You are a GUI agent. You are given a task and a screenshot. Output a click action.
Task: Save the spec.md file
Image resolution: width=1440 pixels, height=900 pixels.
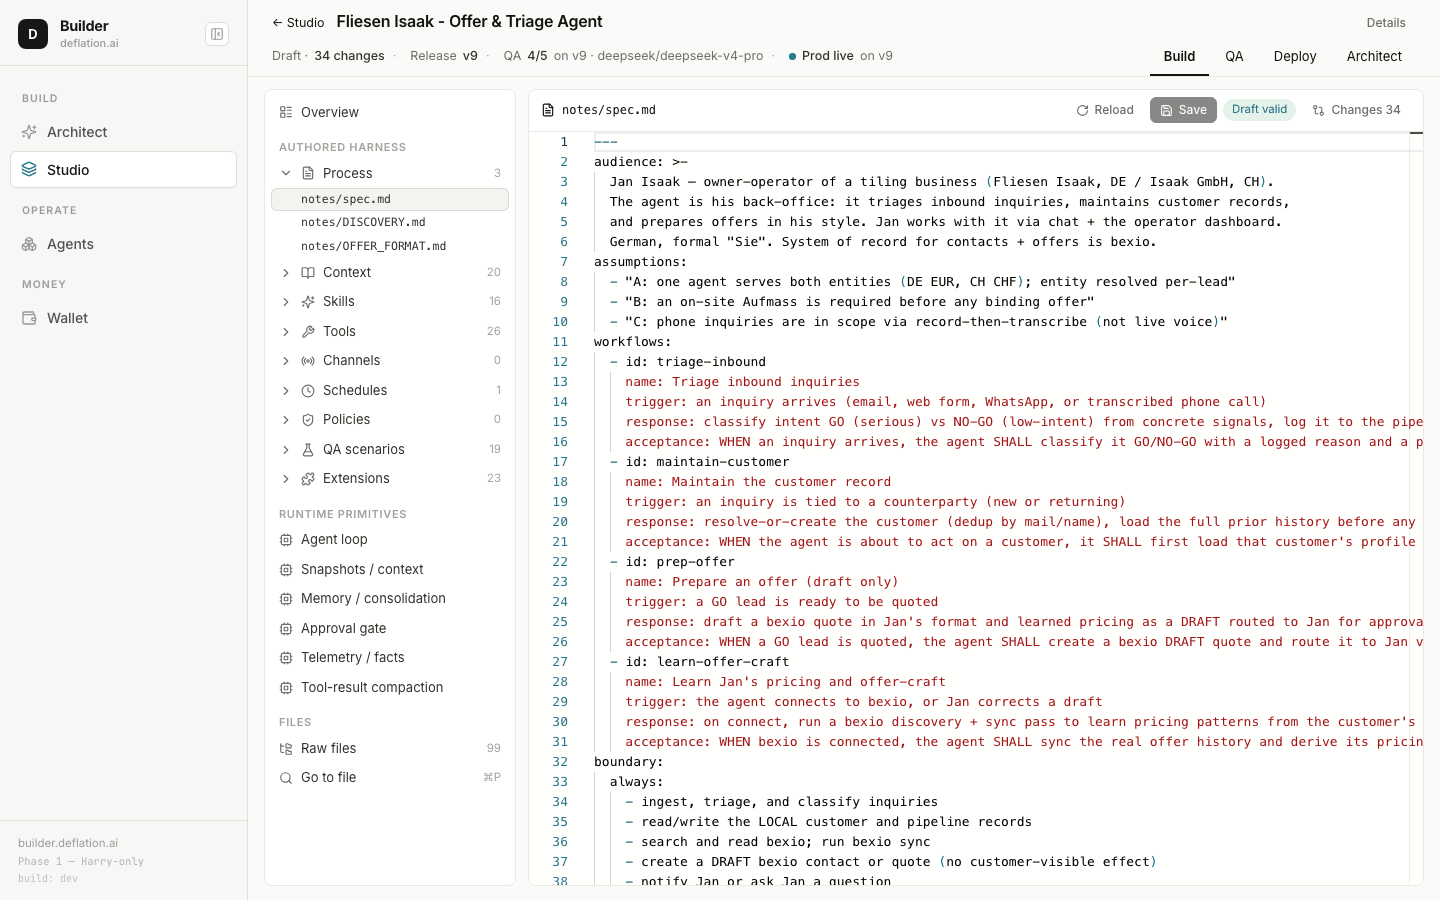1183,110
